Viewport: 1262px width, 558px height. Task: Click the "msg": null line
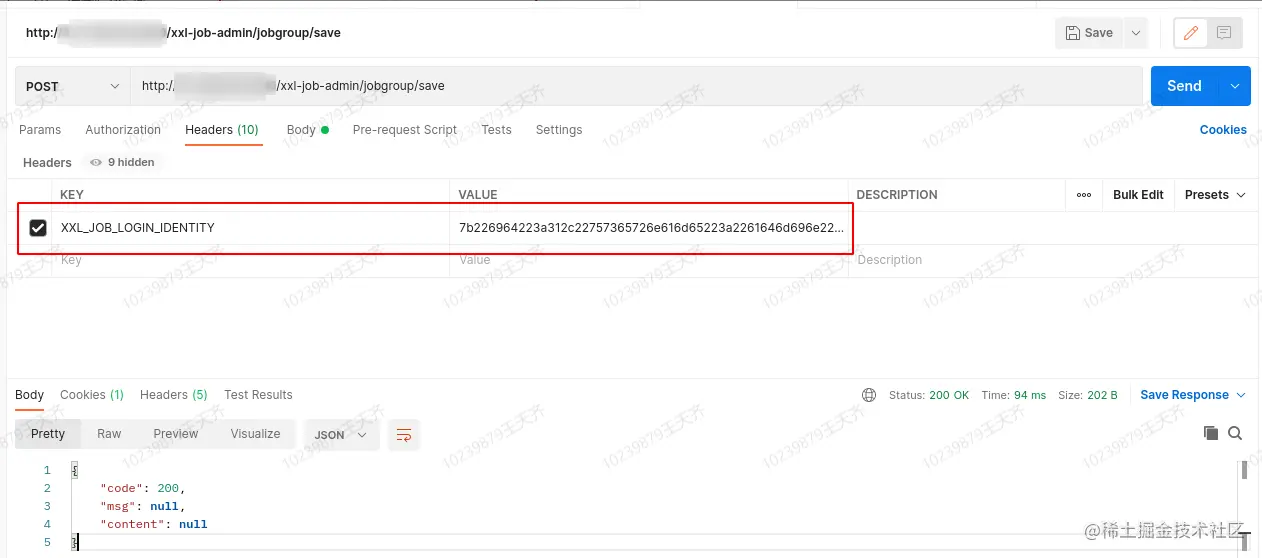(x=142, y=506)
